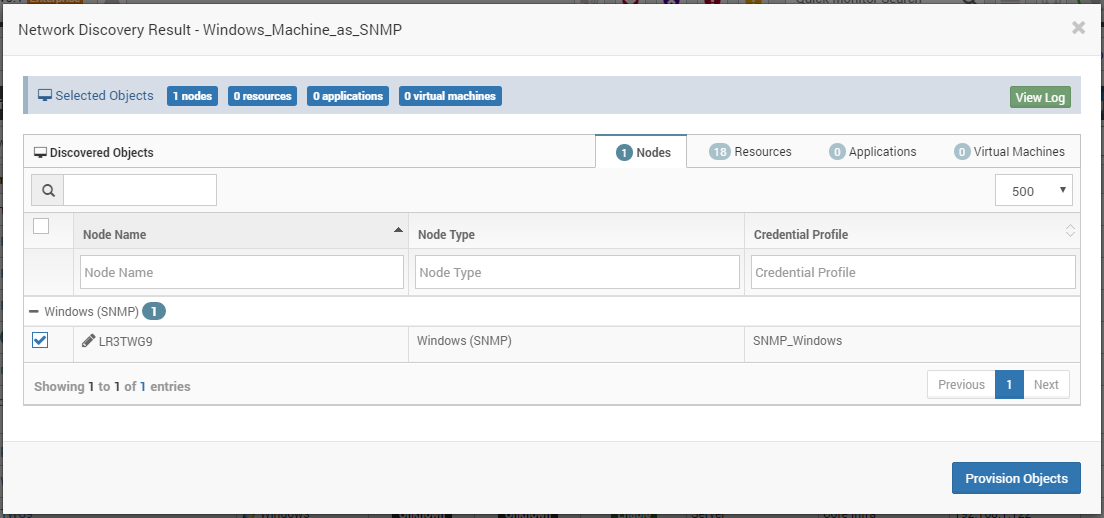
Task: Click the Provision Objects button
Action: click(x=1016, y=478)
